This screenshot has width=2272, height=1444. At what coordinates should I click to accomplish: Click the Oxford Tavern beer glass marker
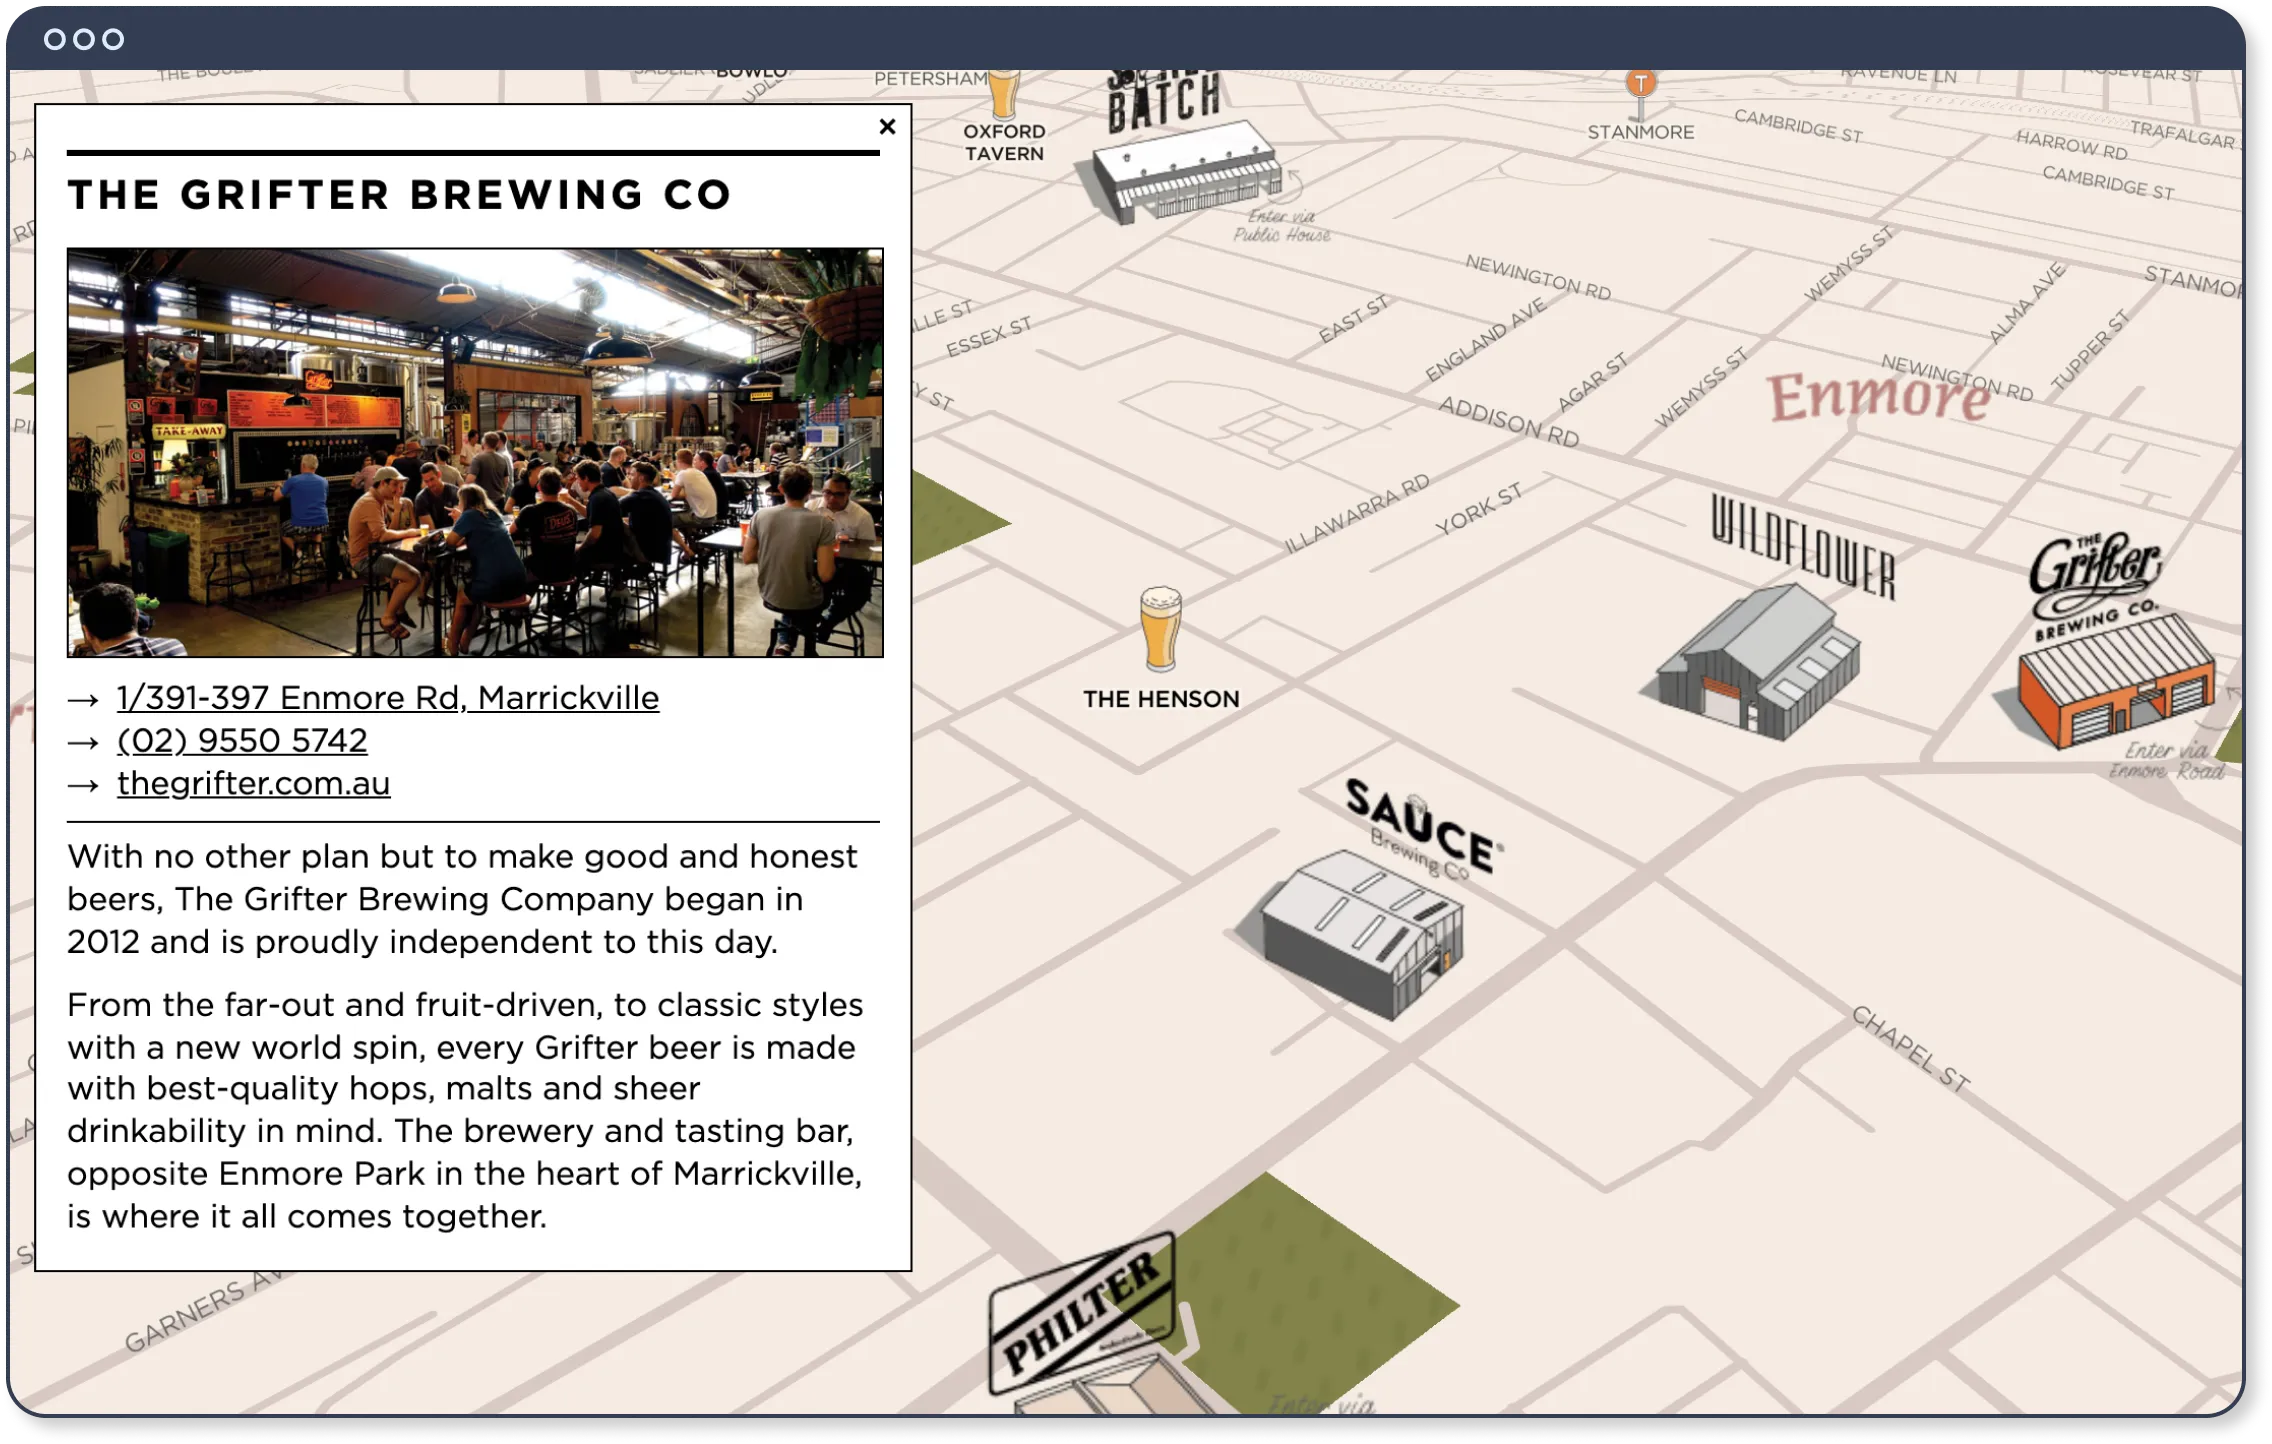(x=1004, y=95)
